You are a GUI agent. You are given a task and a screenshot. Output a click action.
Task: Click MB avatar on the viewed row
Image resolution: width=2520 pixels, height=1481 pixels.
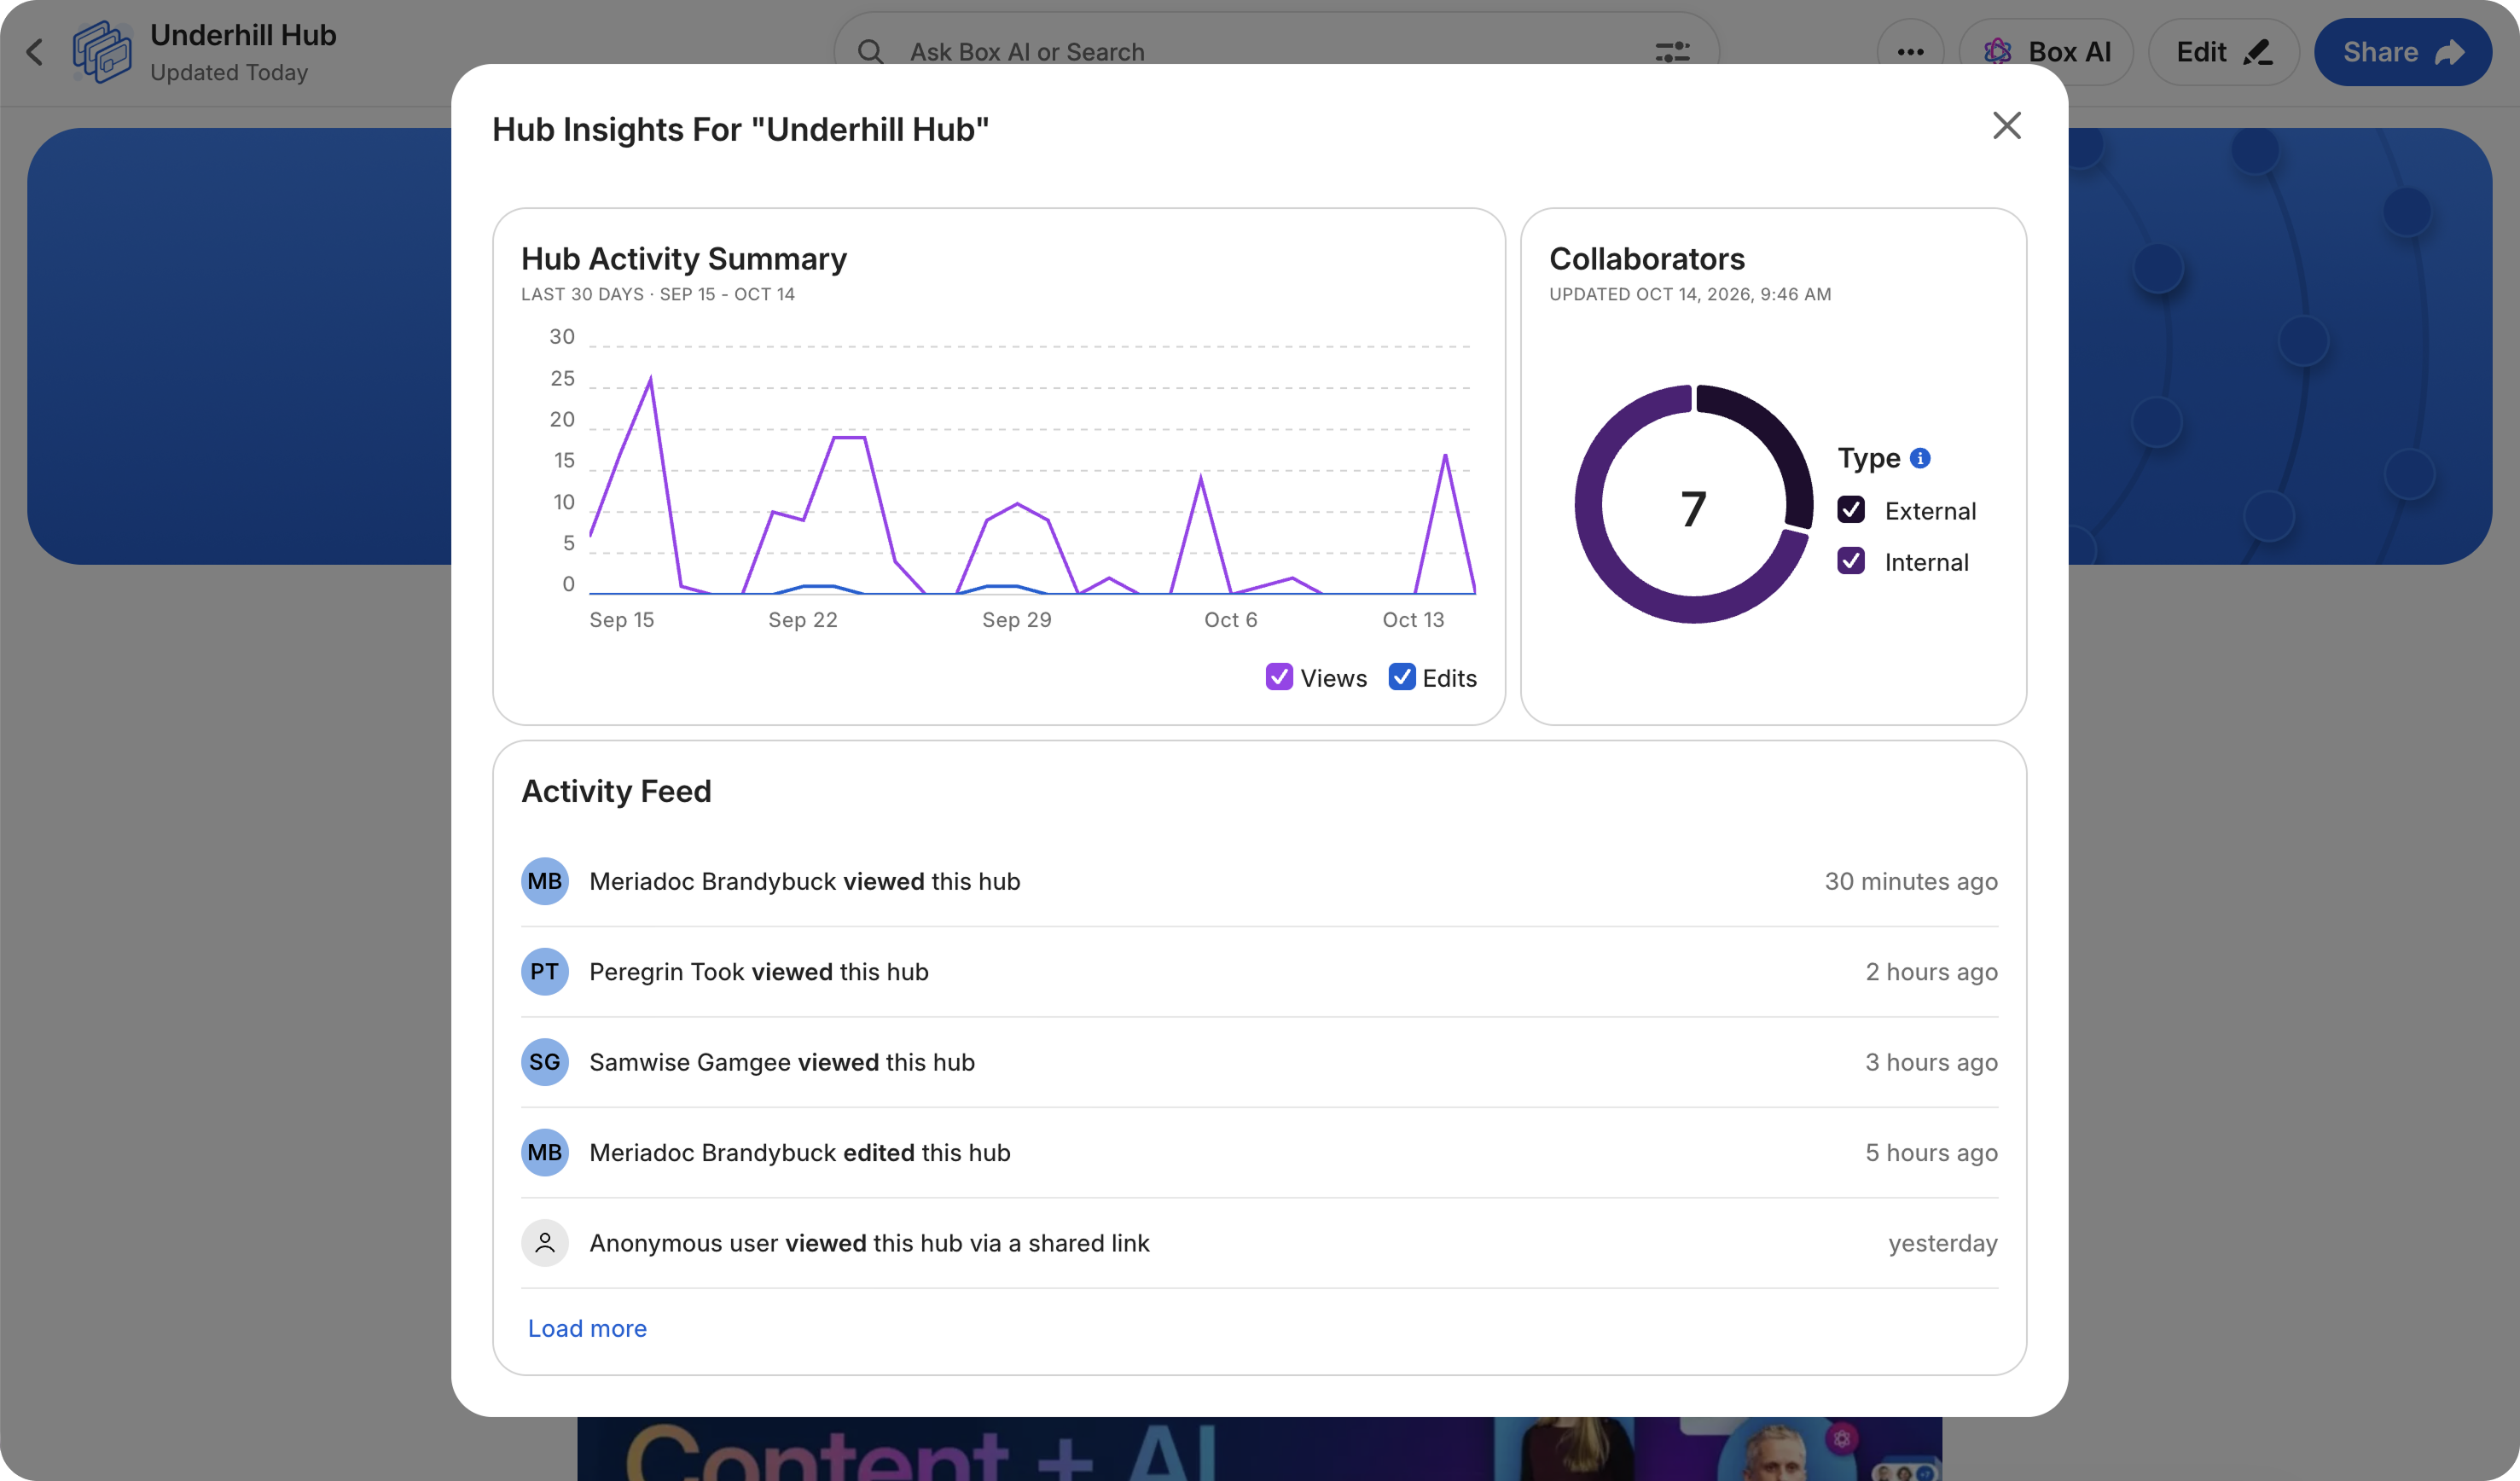(x=545, y=881)
